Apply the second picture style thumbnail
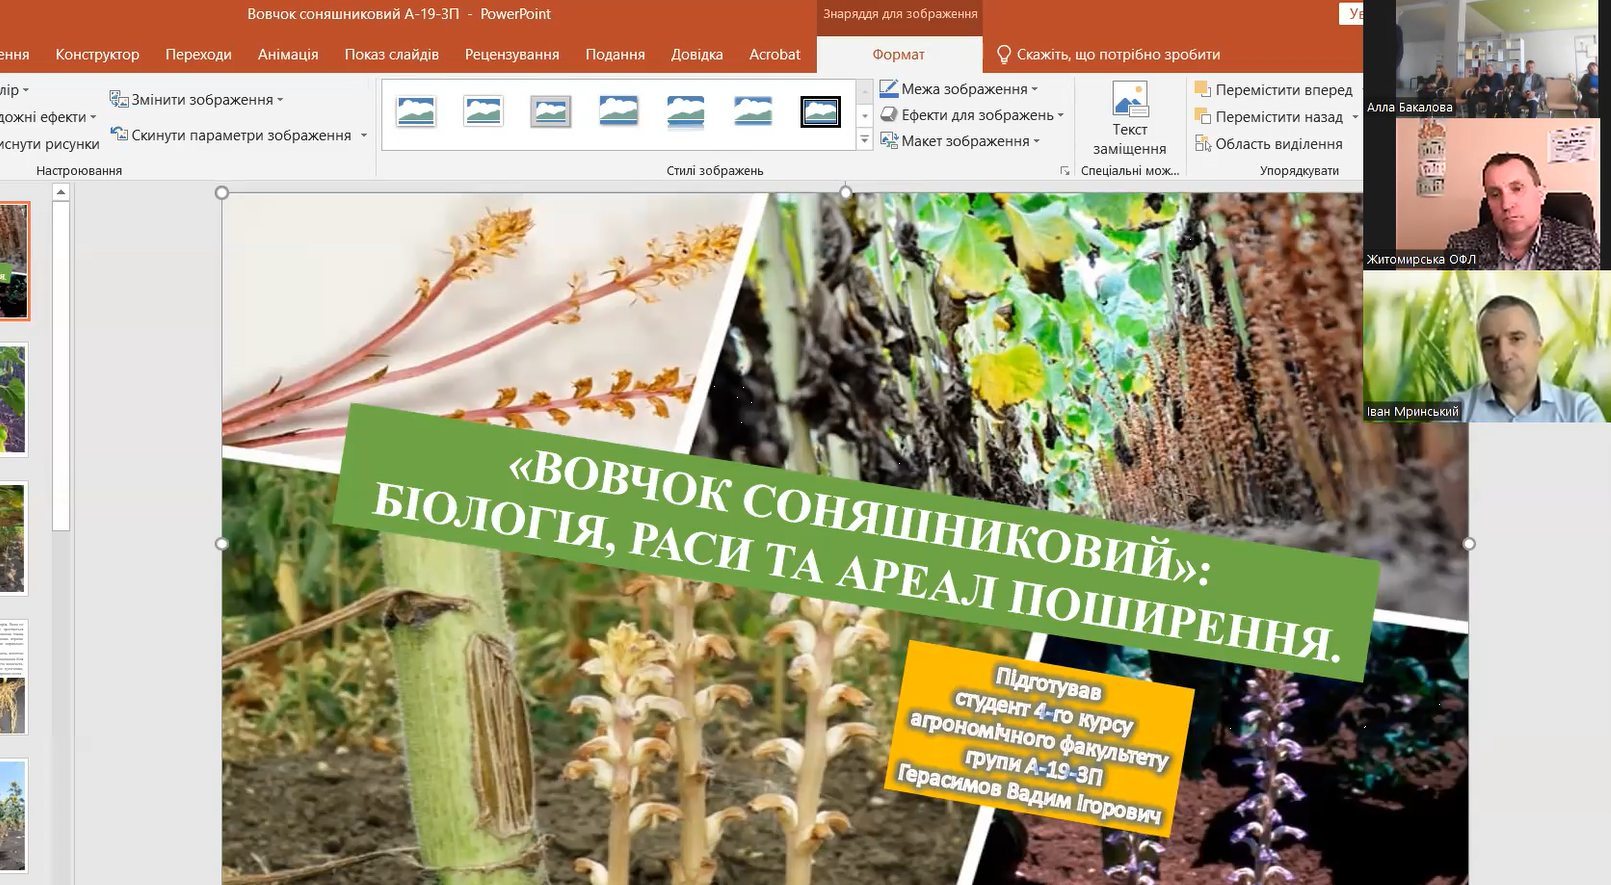The height and width of the screenshot is (885, 1611). tap(483, 111)
